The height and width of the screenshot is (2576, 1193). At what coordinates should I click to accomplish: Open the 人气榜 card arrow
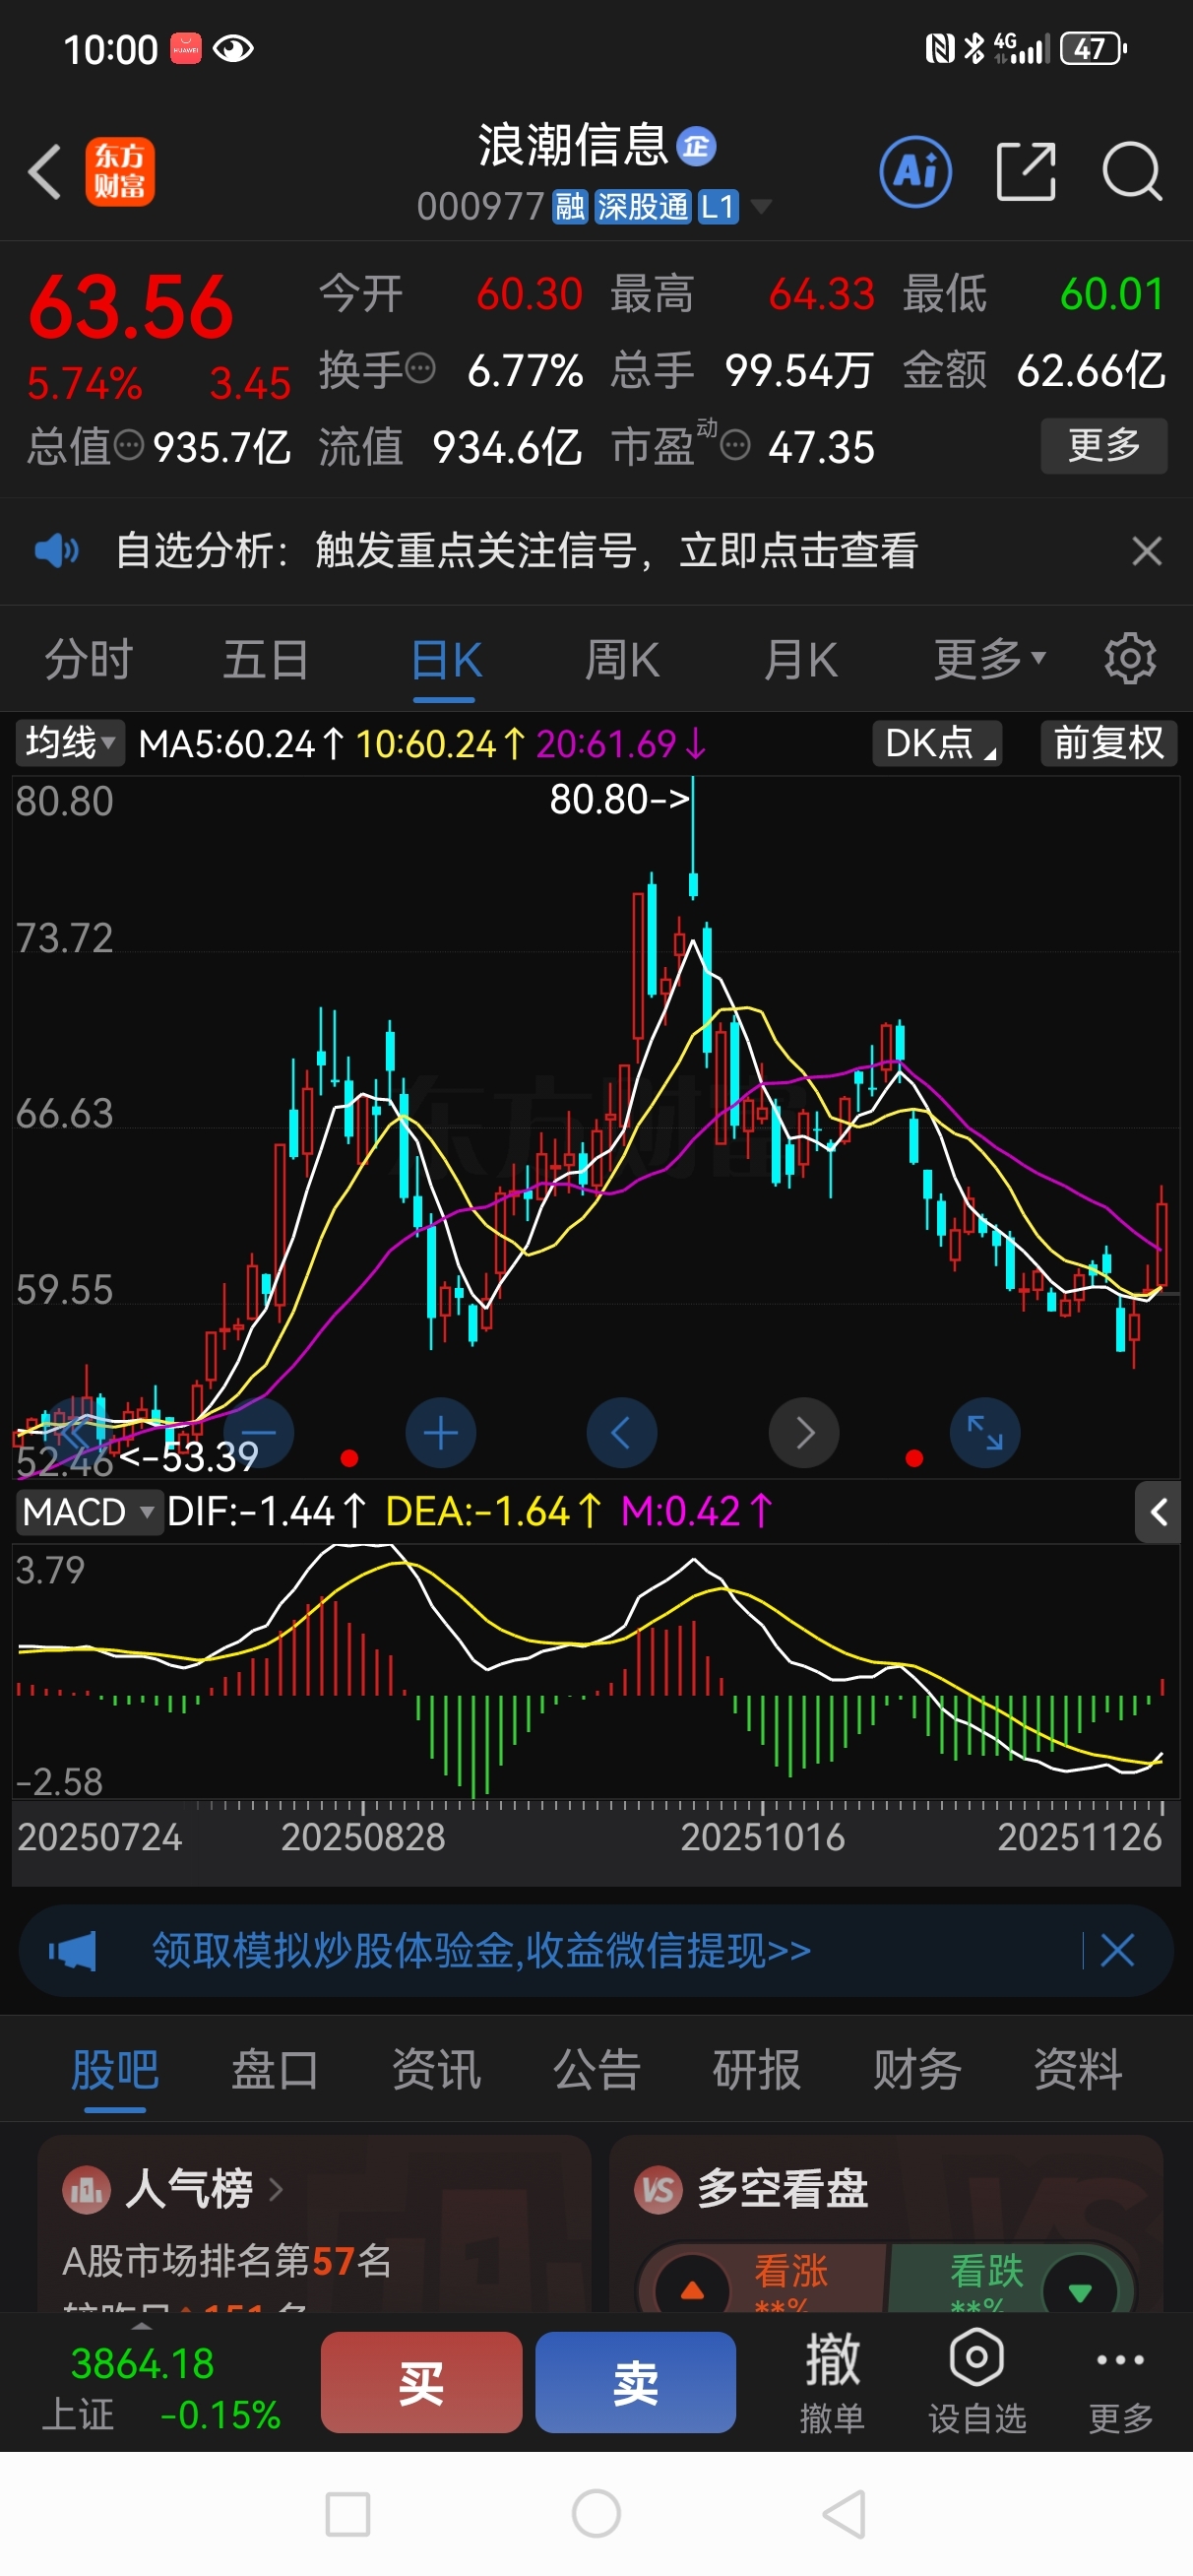(276, 2190)
